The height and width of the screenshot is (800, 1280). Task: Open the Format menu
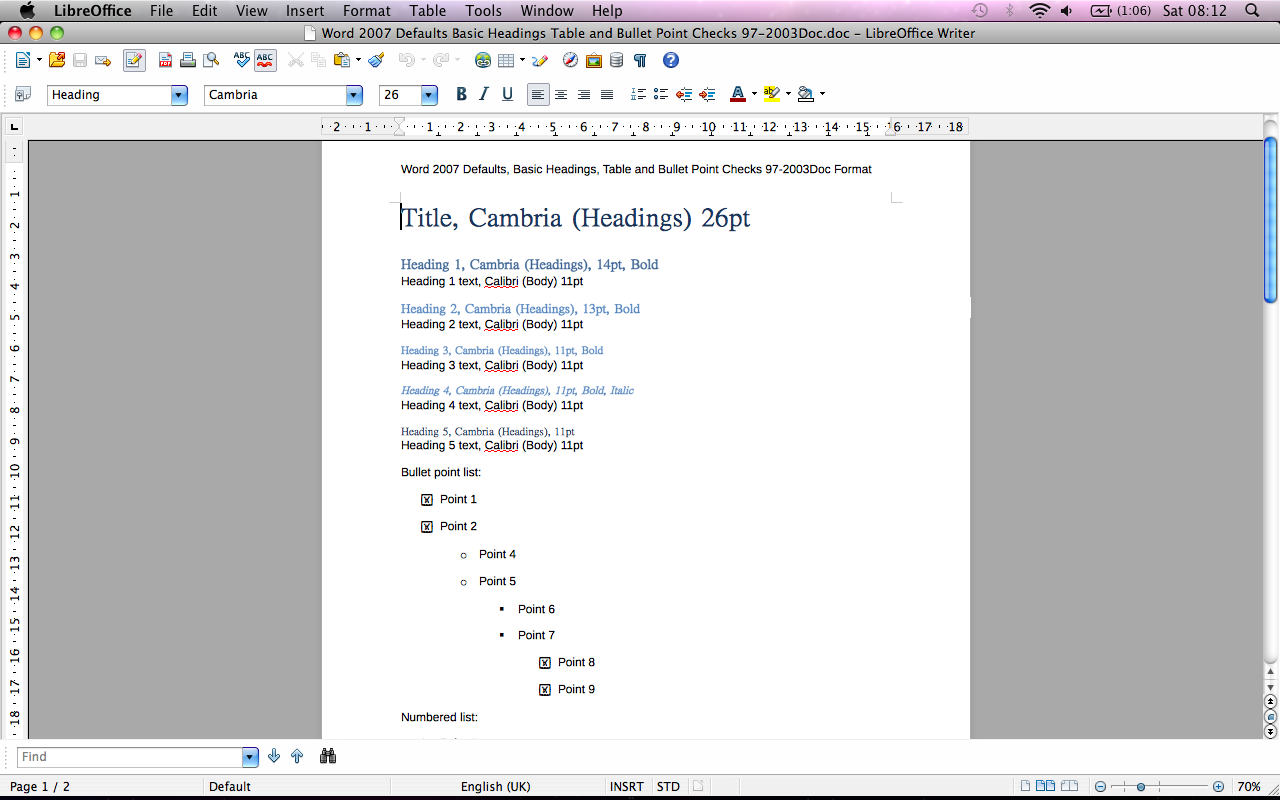tap(366, 11)
